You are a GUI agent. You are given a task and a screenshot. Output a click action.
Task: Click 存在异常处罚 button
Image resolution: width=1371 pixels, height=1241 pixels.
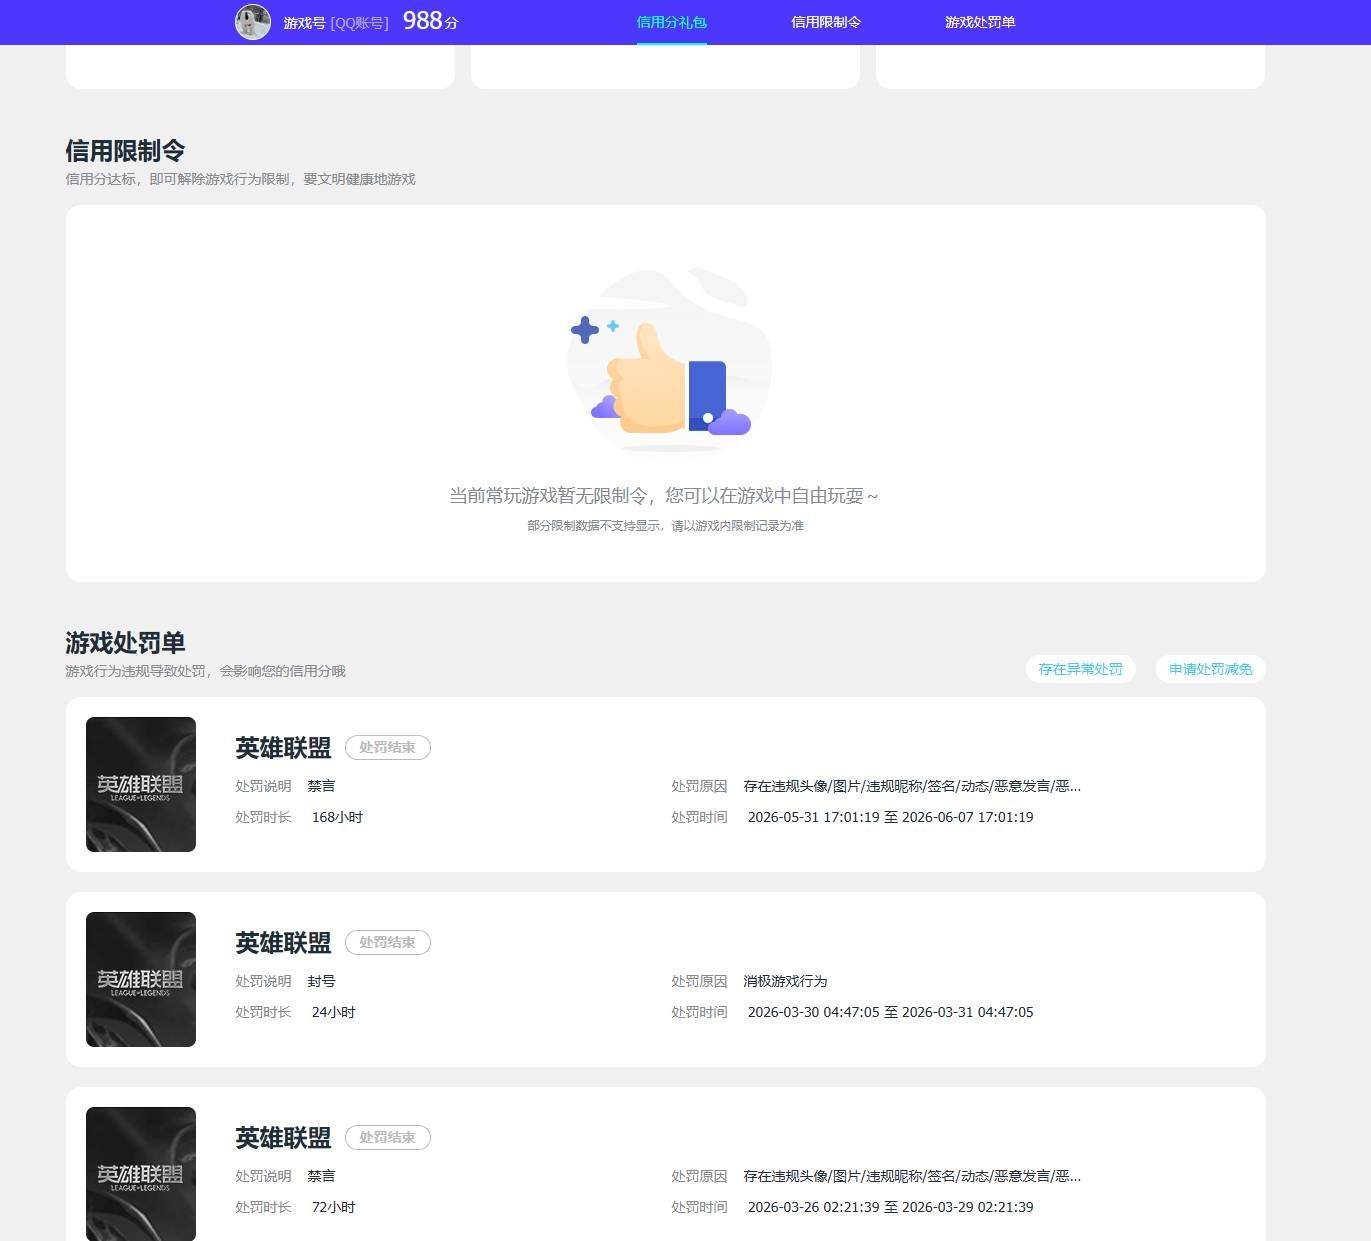1080,669
